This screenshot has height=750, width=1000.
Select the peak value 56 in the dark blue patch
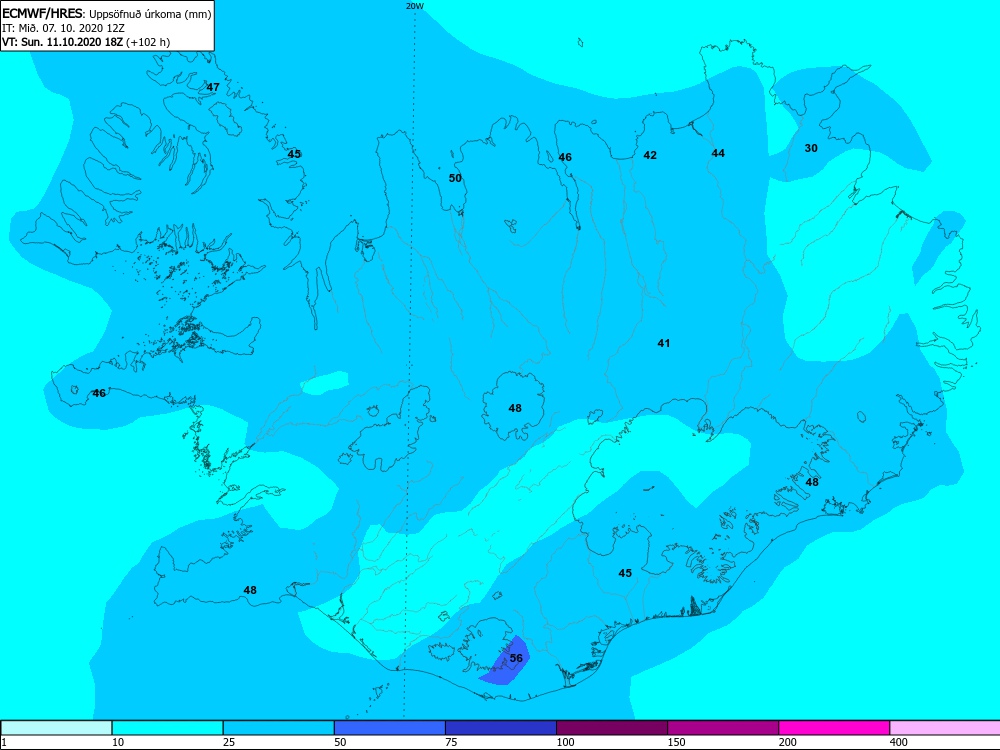click(x=516, y=658)
